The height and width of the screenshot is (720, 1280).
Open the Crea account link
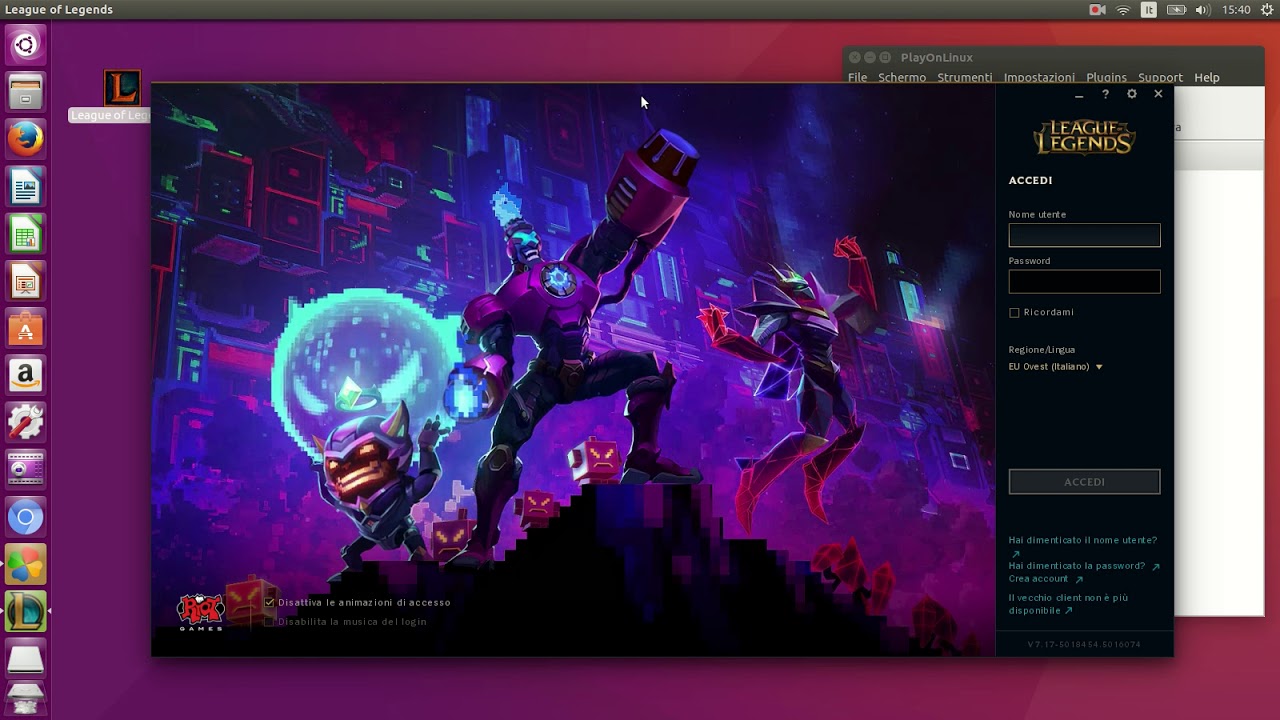1045,579
